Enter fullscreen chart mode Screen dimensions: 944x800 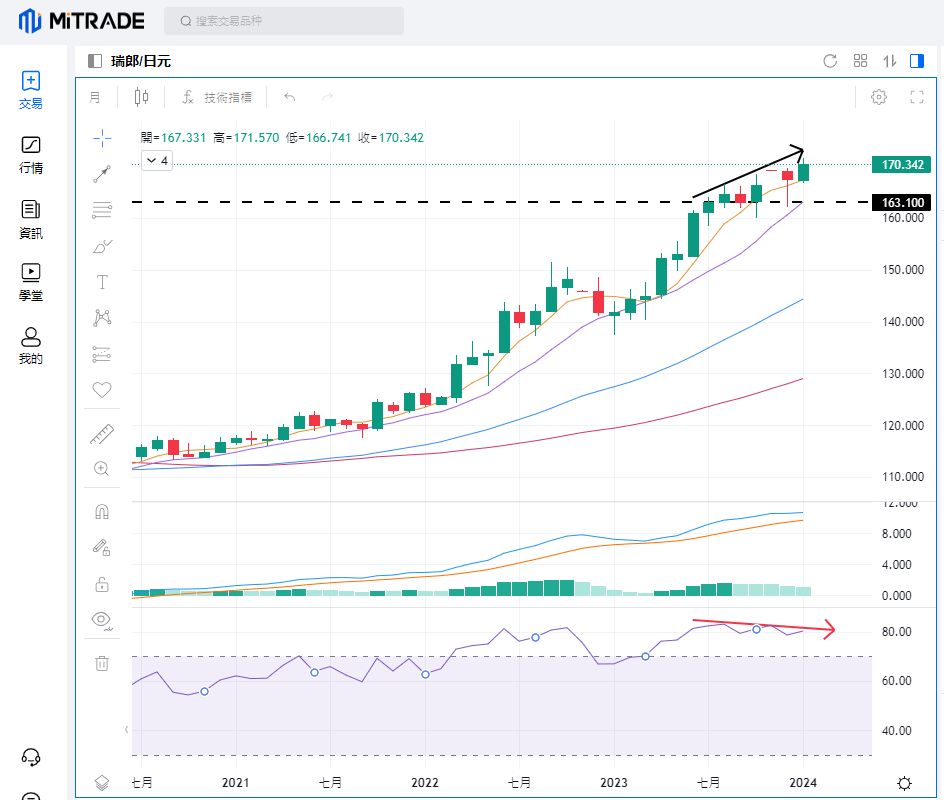click(916, 97)
